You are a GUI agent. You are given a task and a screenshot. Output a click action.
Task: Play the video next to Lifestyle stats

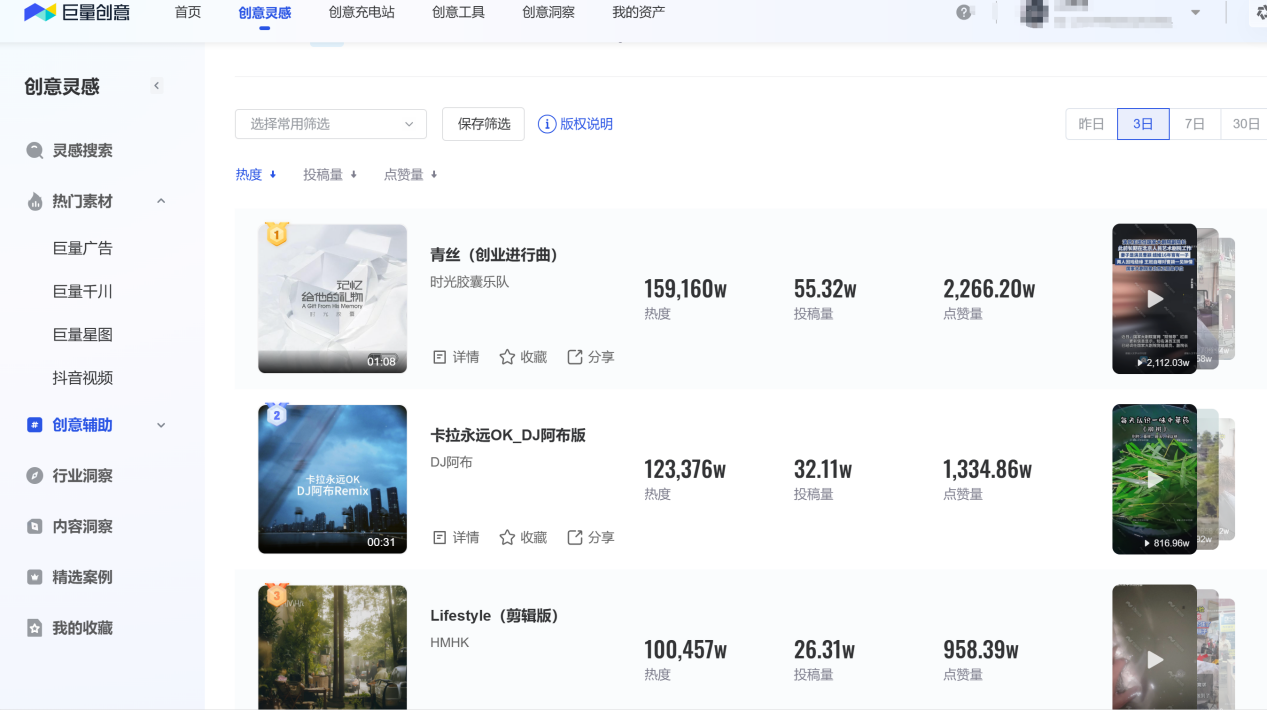pos(1155,659)
